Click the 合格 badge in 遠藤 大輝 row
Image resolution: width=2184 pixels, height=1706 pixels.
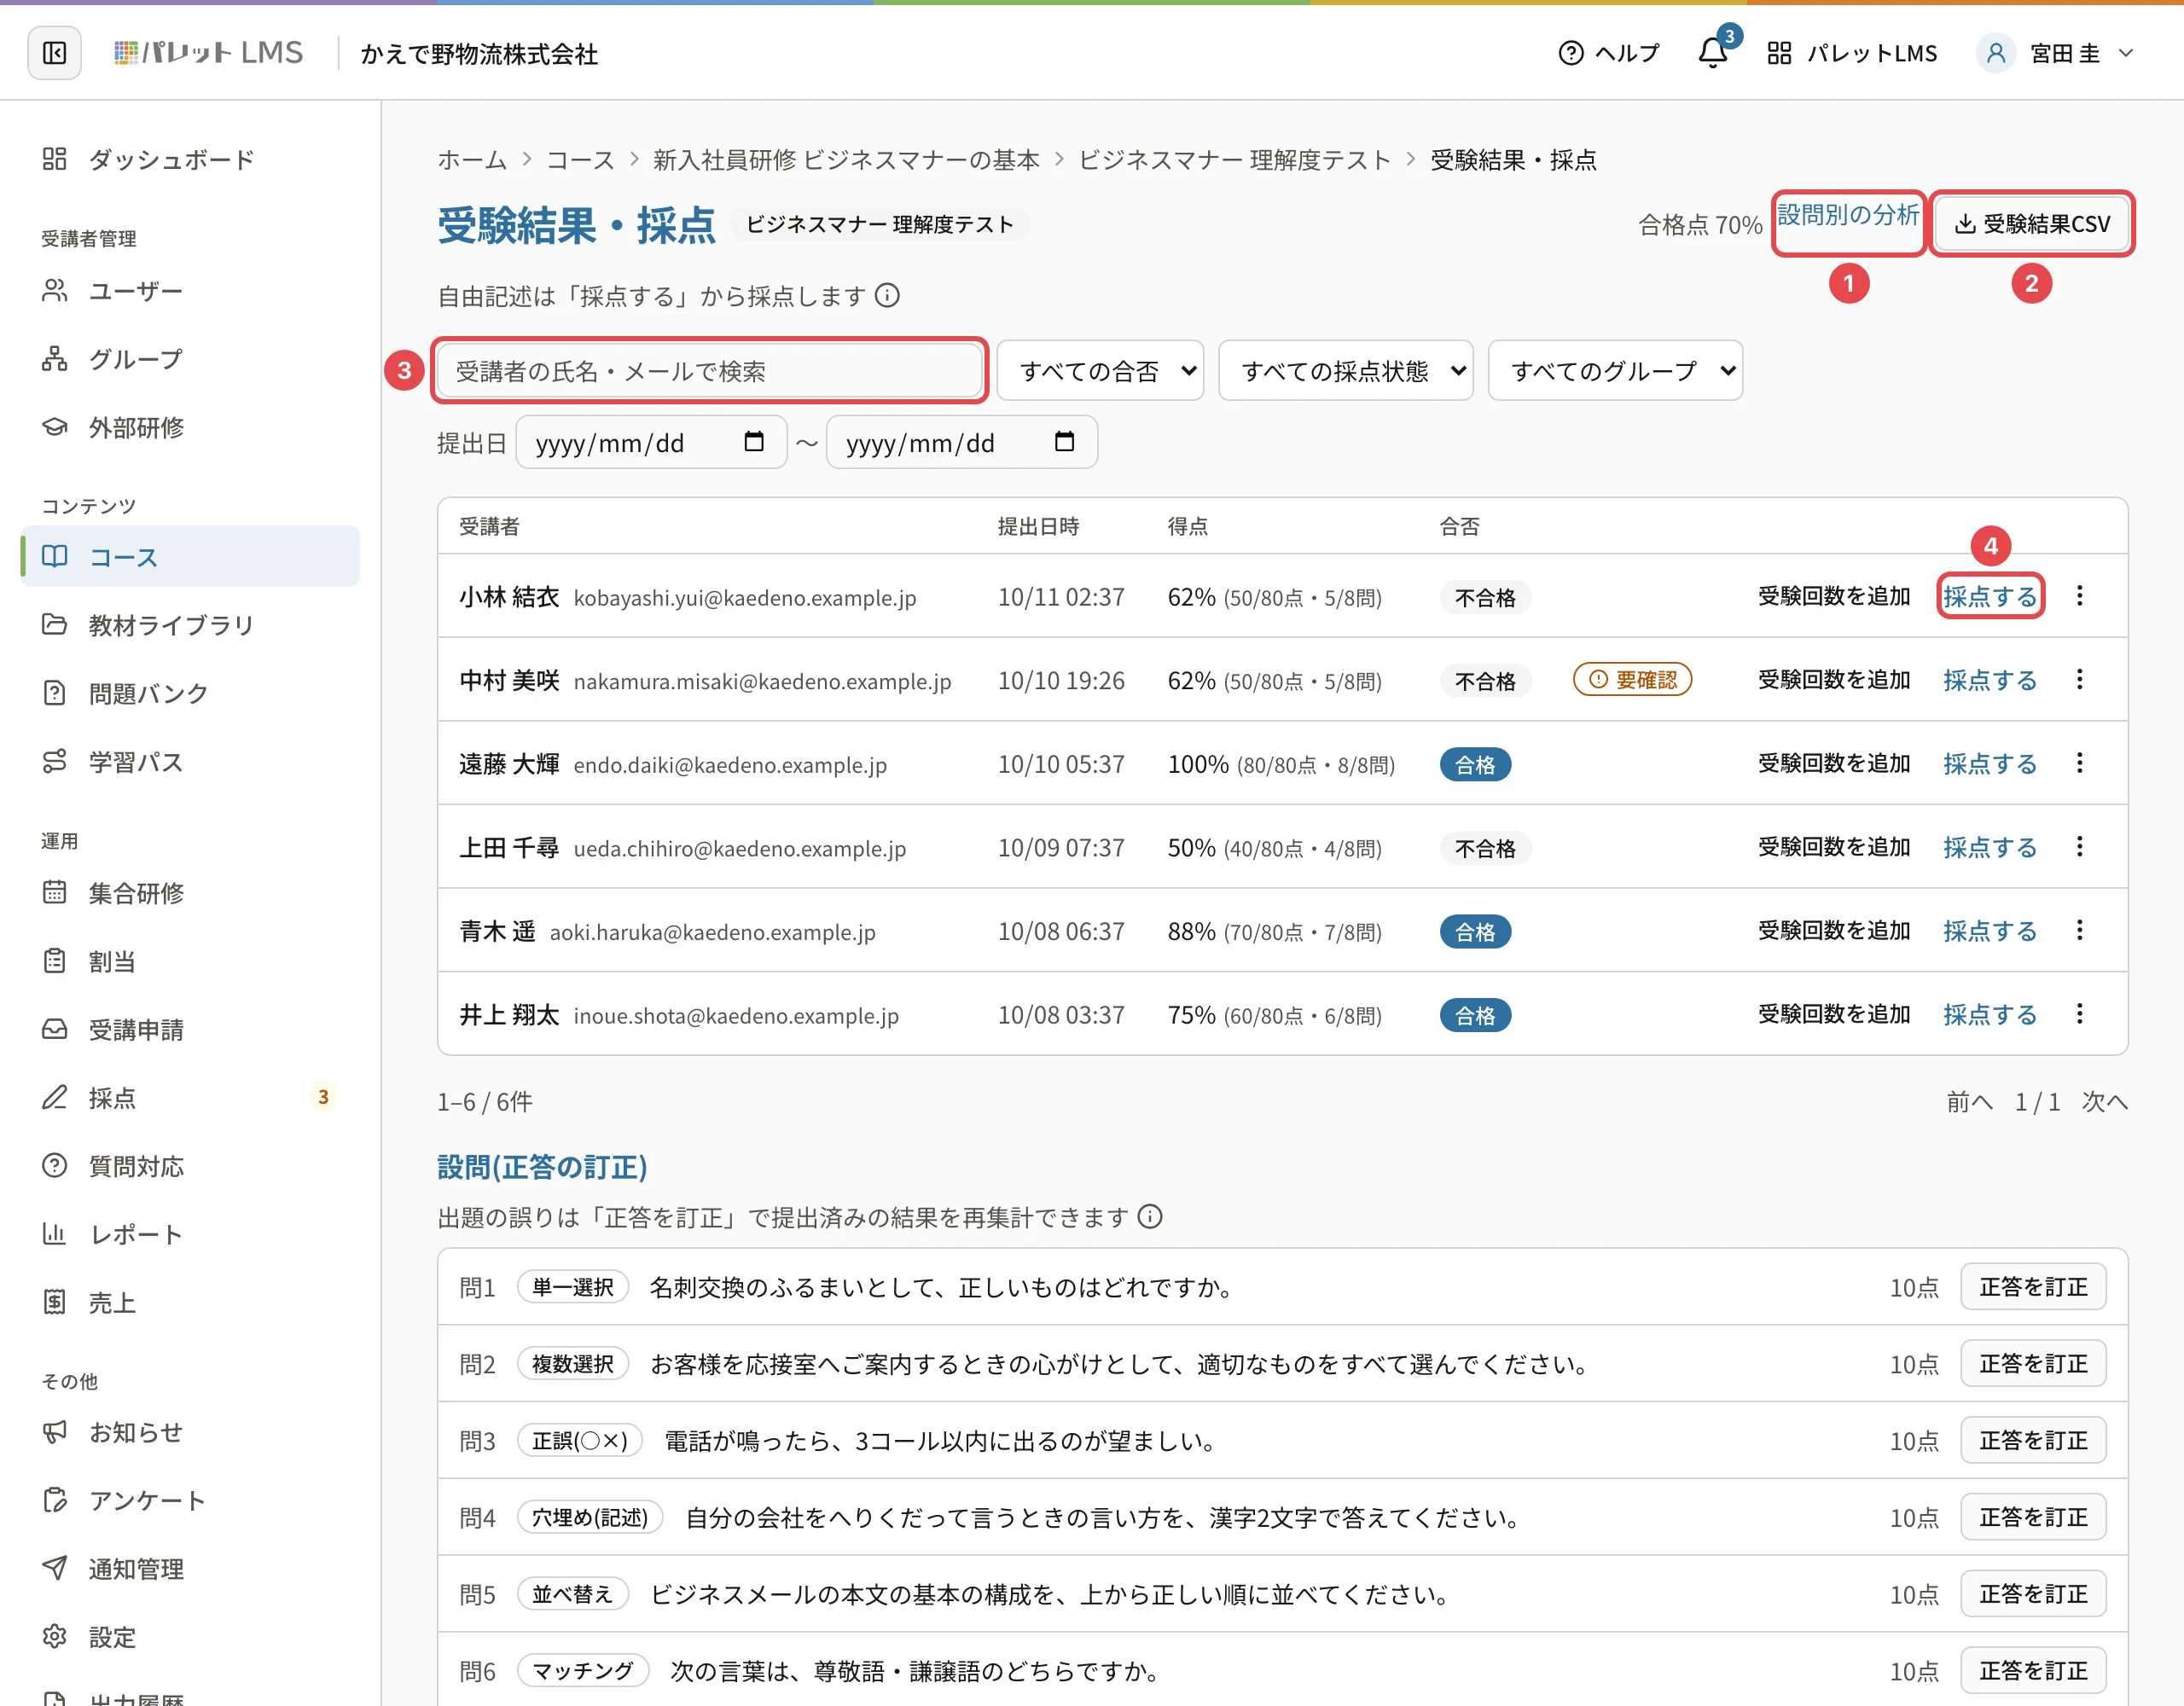[x=1475, y=764]
